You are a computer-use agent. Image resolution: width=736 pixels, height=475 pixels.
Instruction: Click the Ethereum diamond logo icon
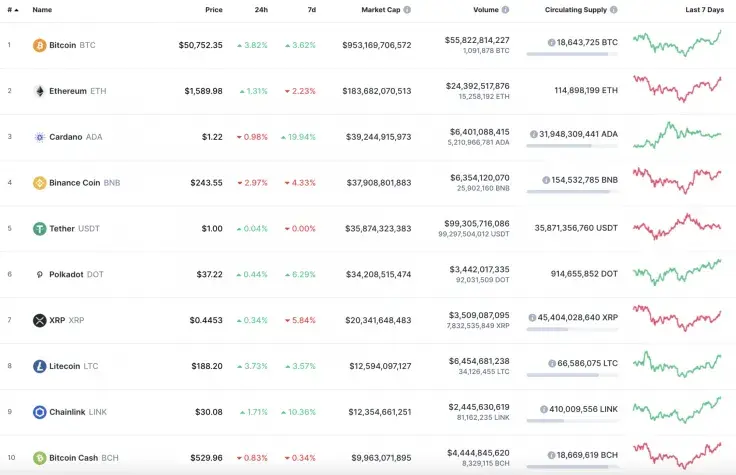39,91
